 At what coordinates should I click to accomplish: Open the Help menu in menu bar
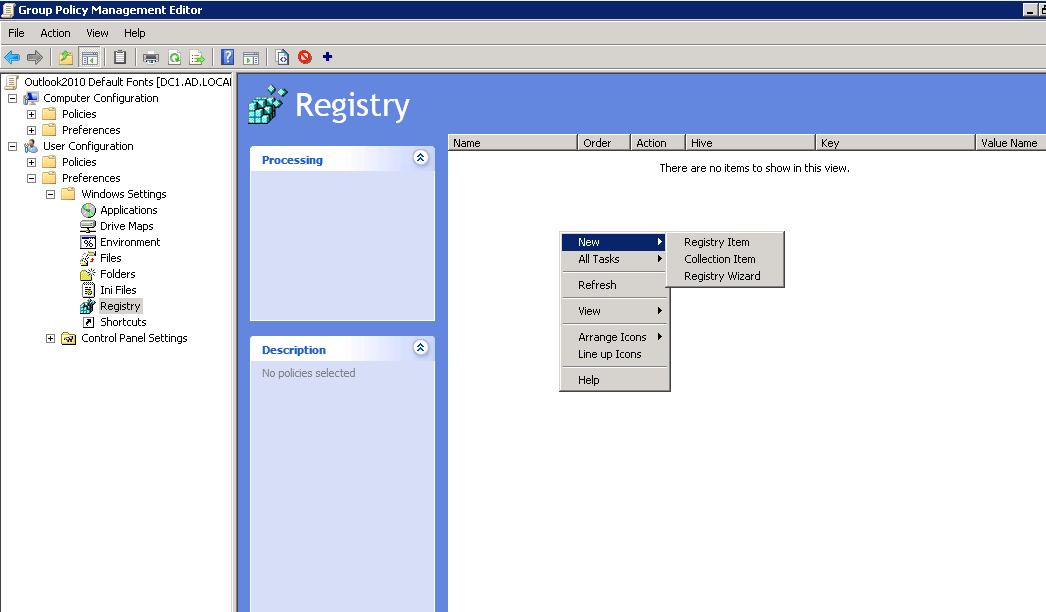click(x=135, y=33)
